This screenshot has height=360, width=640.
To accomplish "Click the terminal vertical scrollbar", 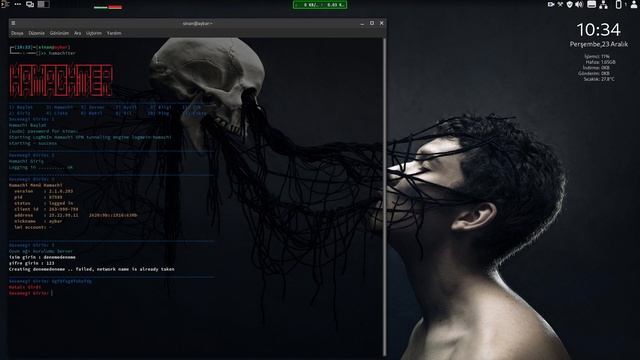I will pos(384,197).
